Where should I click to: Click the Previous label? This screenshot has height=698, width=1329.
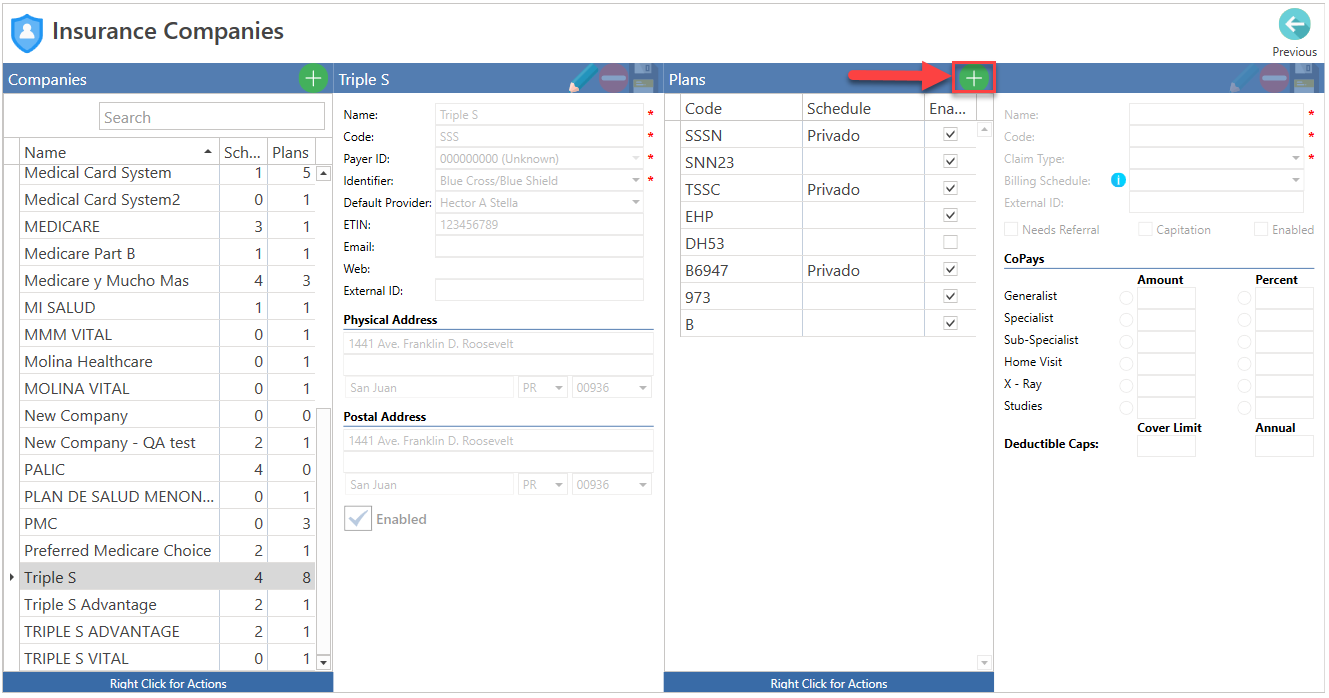coord(1294,51)
